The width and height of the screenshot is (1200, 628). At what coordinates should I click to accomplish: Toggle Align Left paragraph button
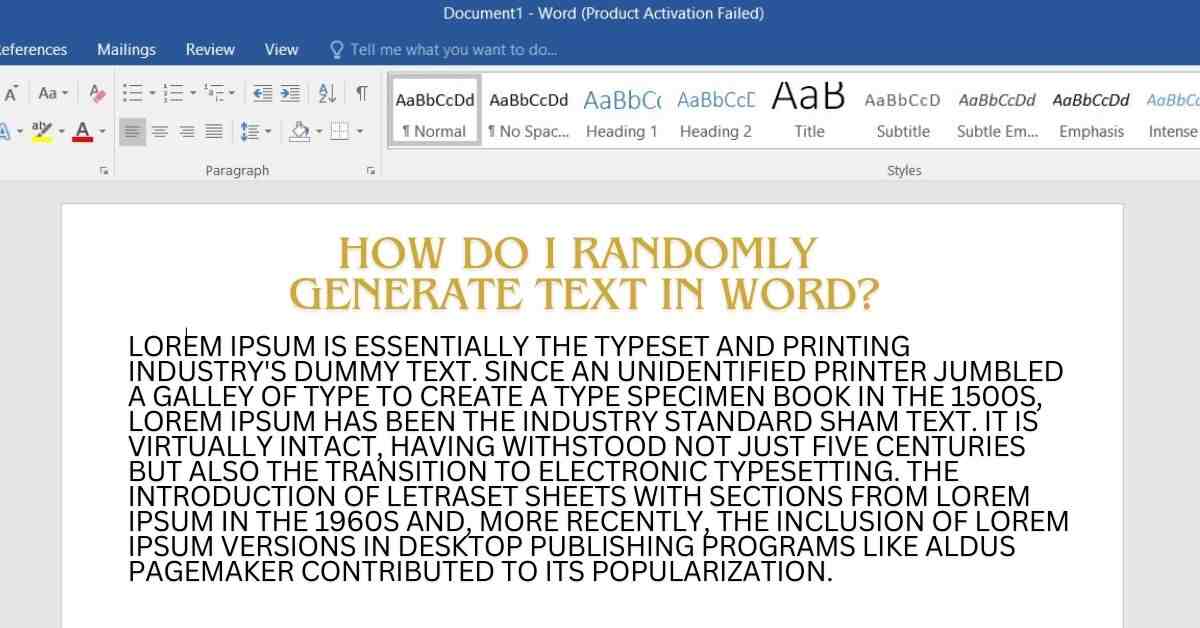pyautogui.click(x=132, y=131)
